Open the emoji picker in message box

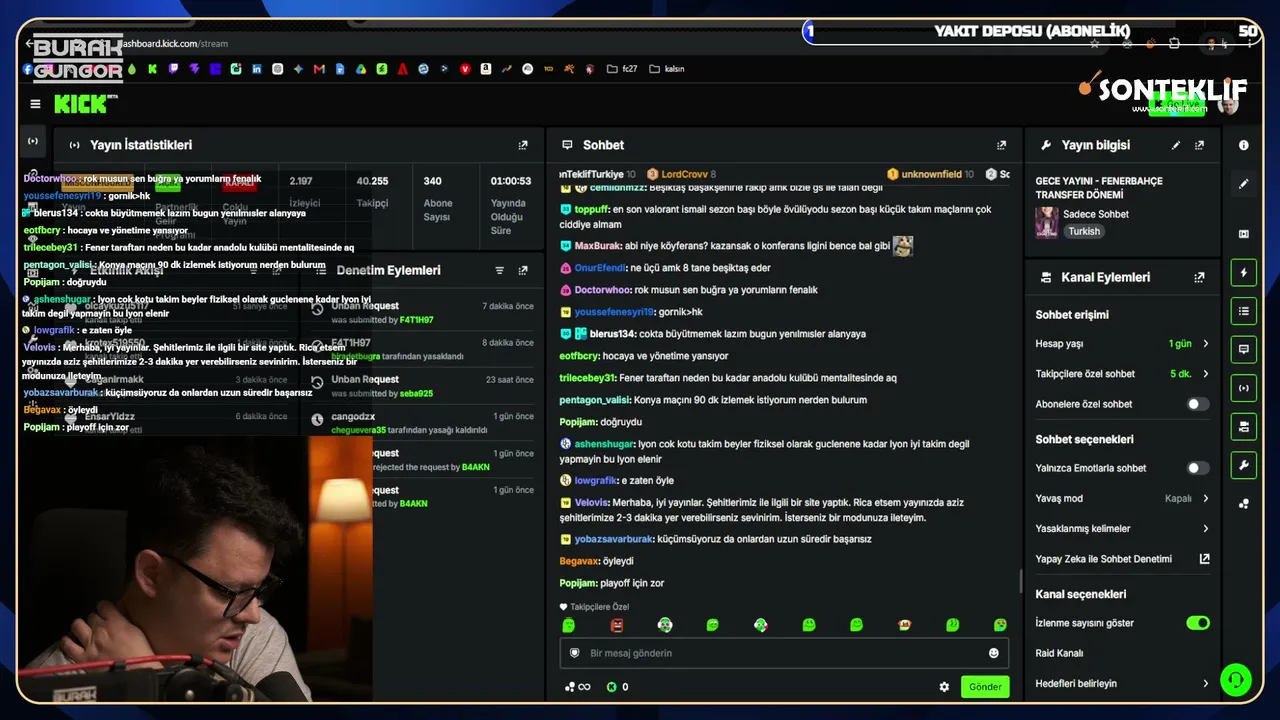994,653
